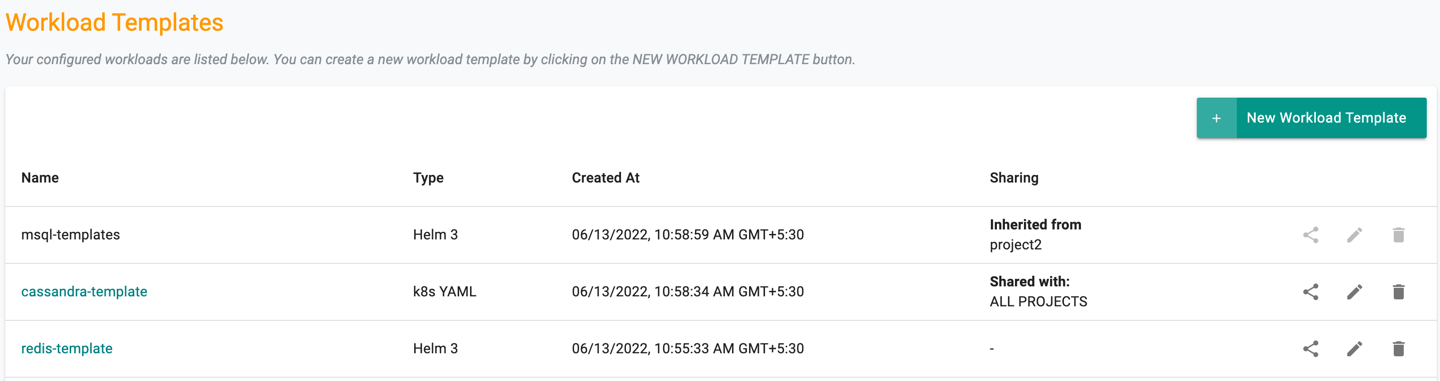Image resolution: width=1440 pixels, height=381 pixels.
Task: Click the ALL PROJECTS sharing value
Action: coord(1038,302)
